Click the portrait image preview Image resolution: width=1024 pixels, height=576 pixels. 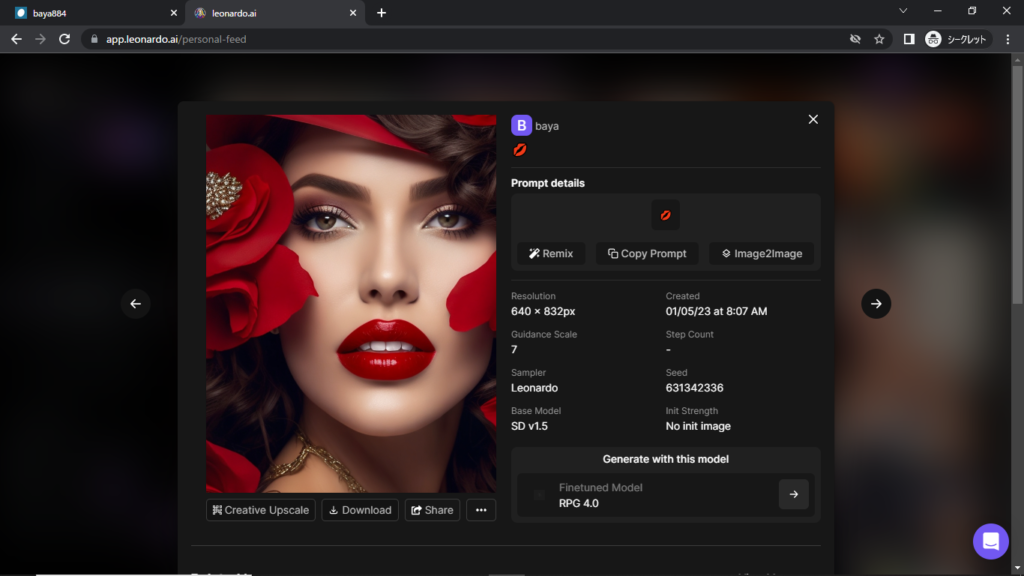click(350, 303)
